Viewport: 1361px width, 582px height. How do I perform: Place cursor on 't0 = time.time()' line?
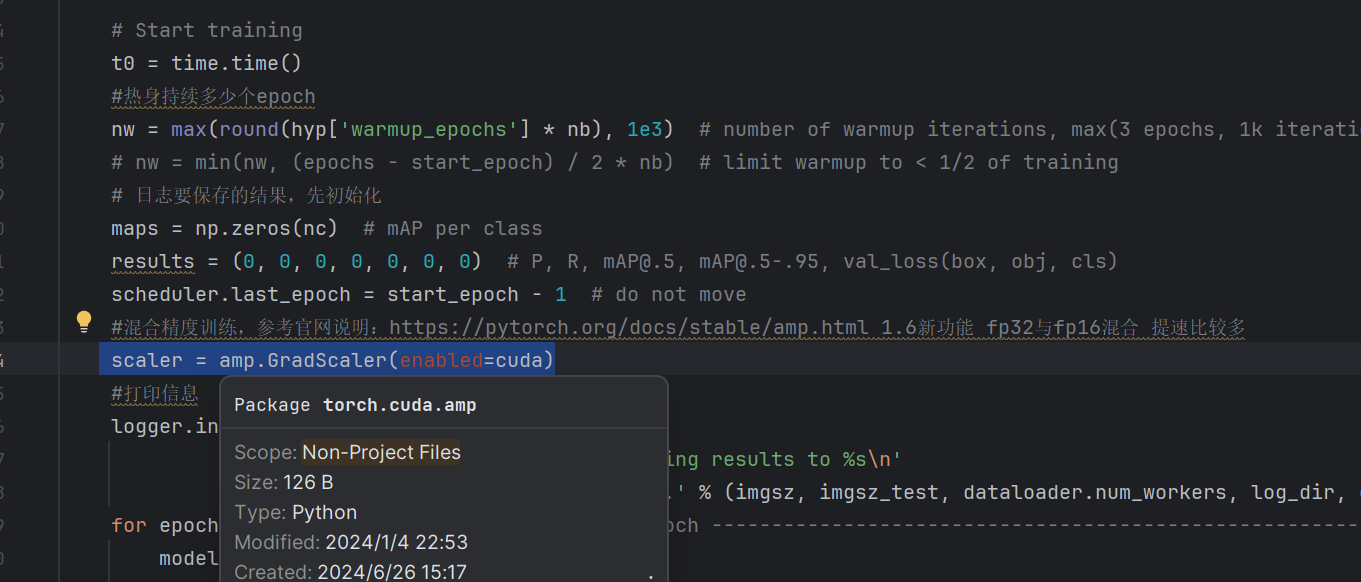206,63
